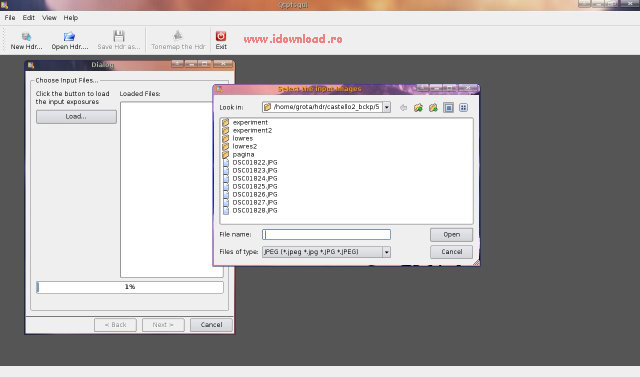The width and height of the screenshot is (640, 377).
Task: Click the Open Hdr toolbar icon
Action: tap(69, 37)
